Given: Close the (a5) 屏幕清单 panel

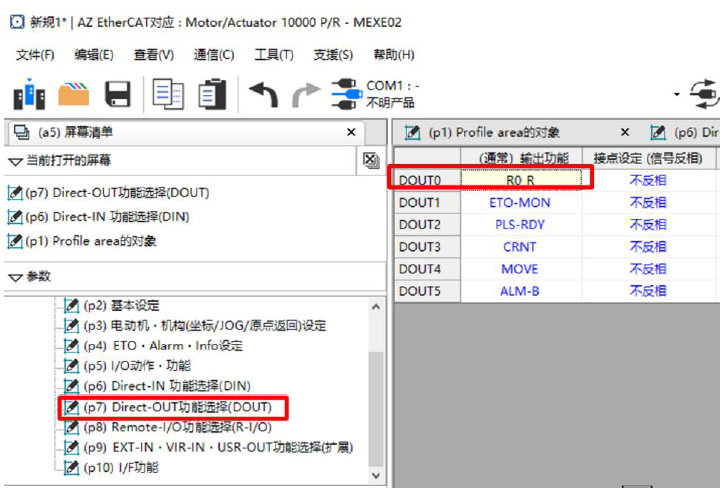Looking at the screenshot, I should (351, 132).
